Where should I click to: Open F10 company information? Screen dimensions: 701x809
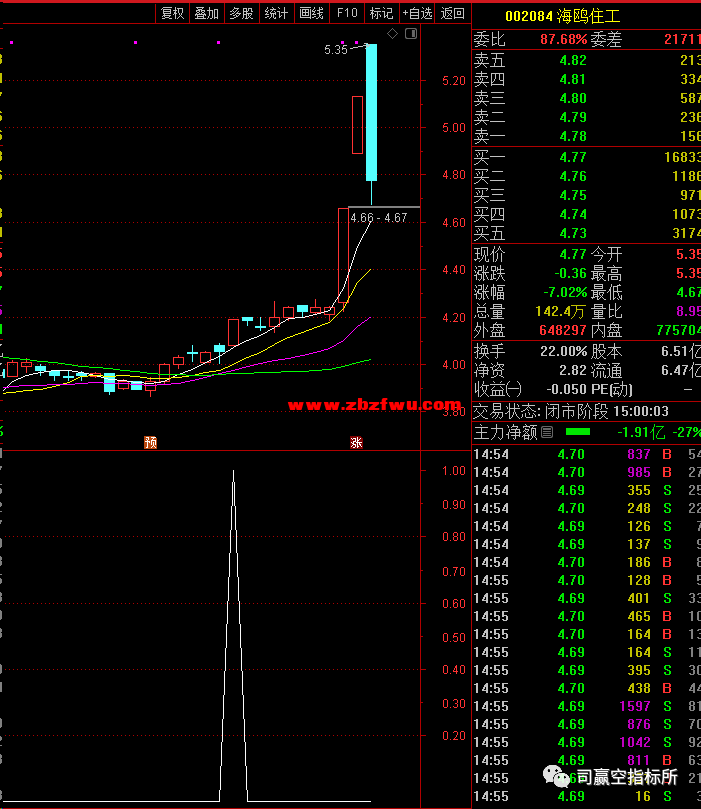346,13
